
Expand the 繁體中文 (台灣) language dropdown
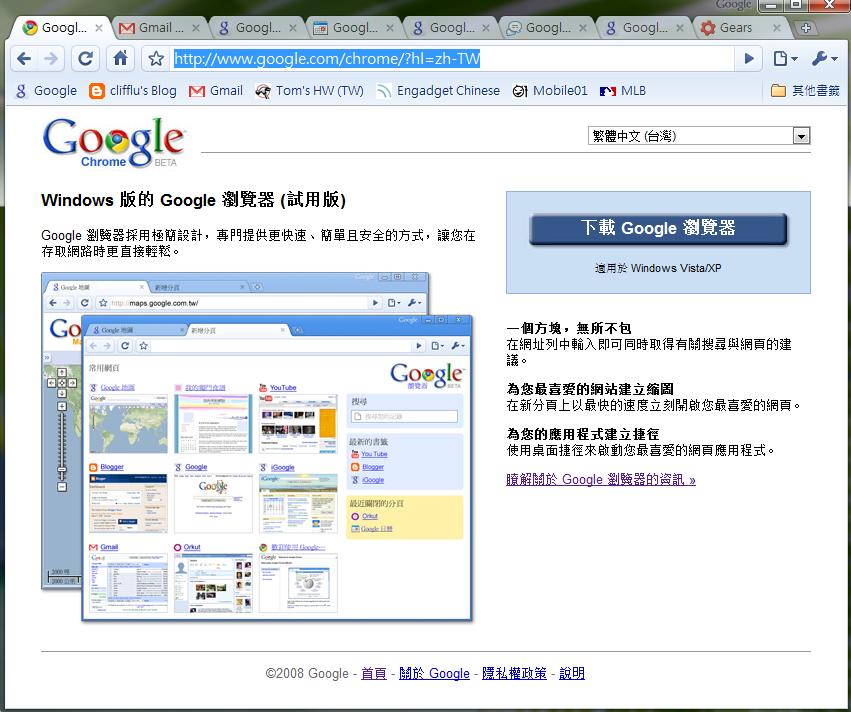(699, 136)
